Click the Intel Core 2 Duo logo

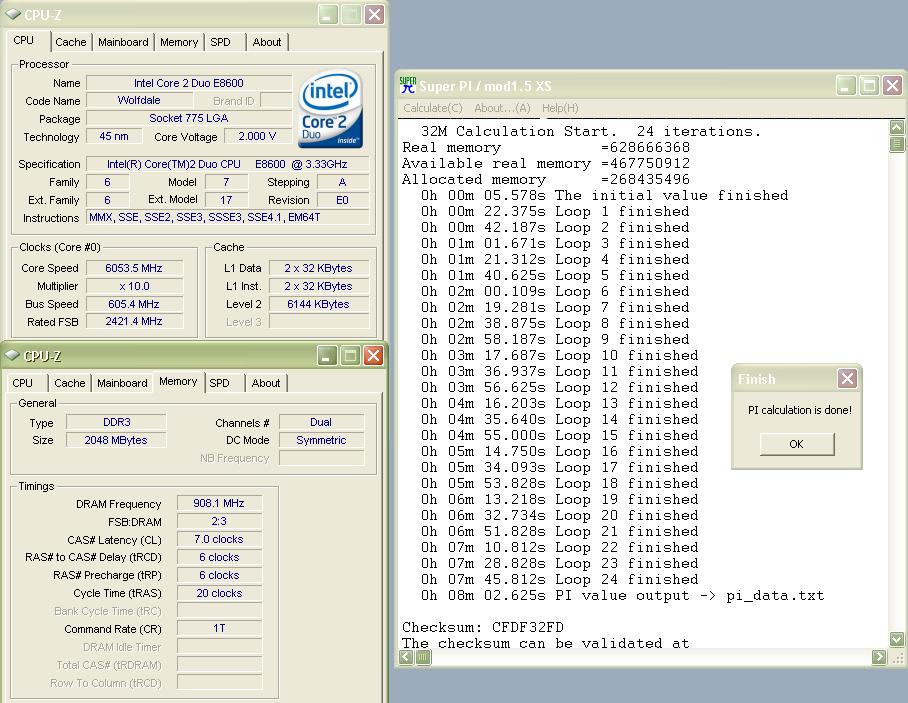coord(331,109)
